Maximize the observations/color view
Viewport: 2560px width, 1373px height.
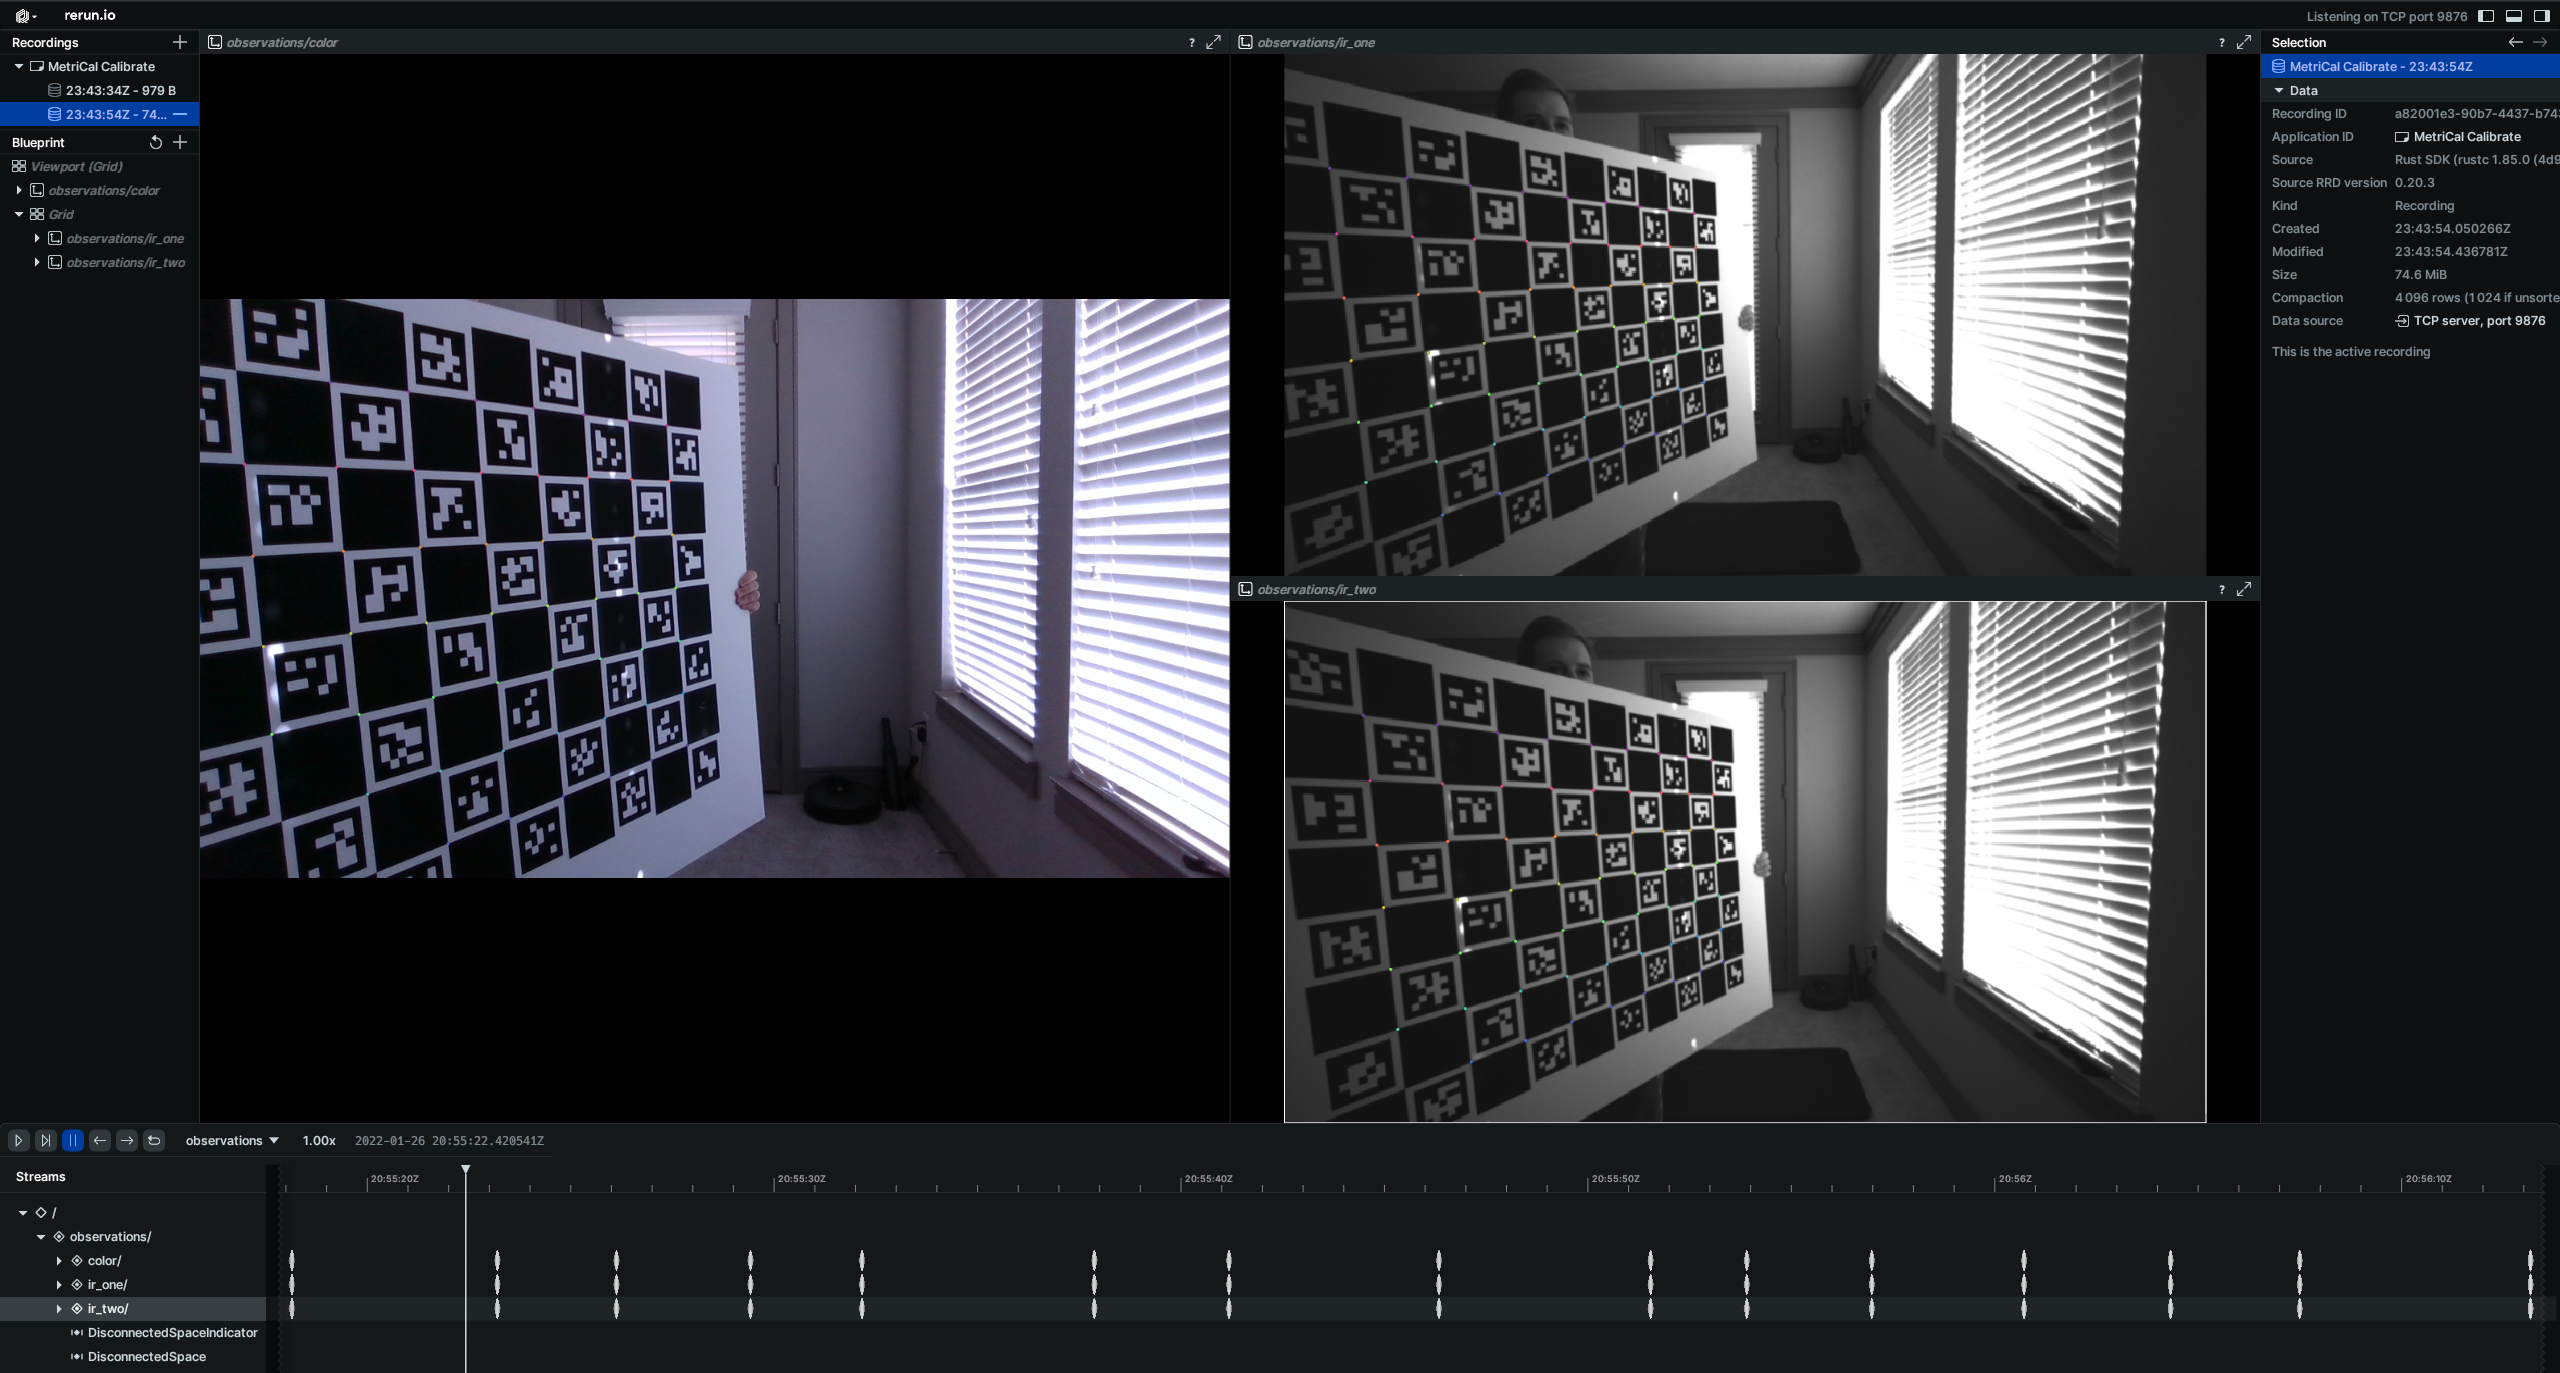tap(1213, 42)
